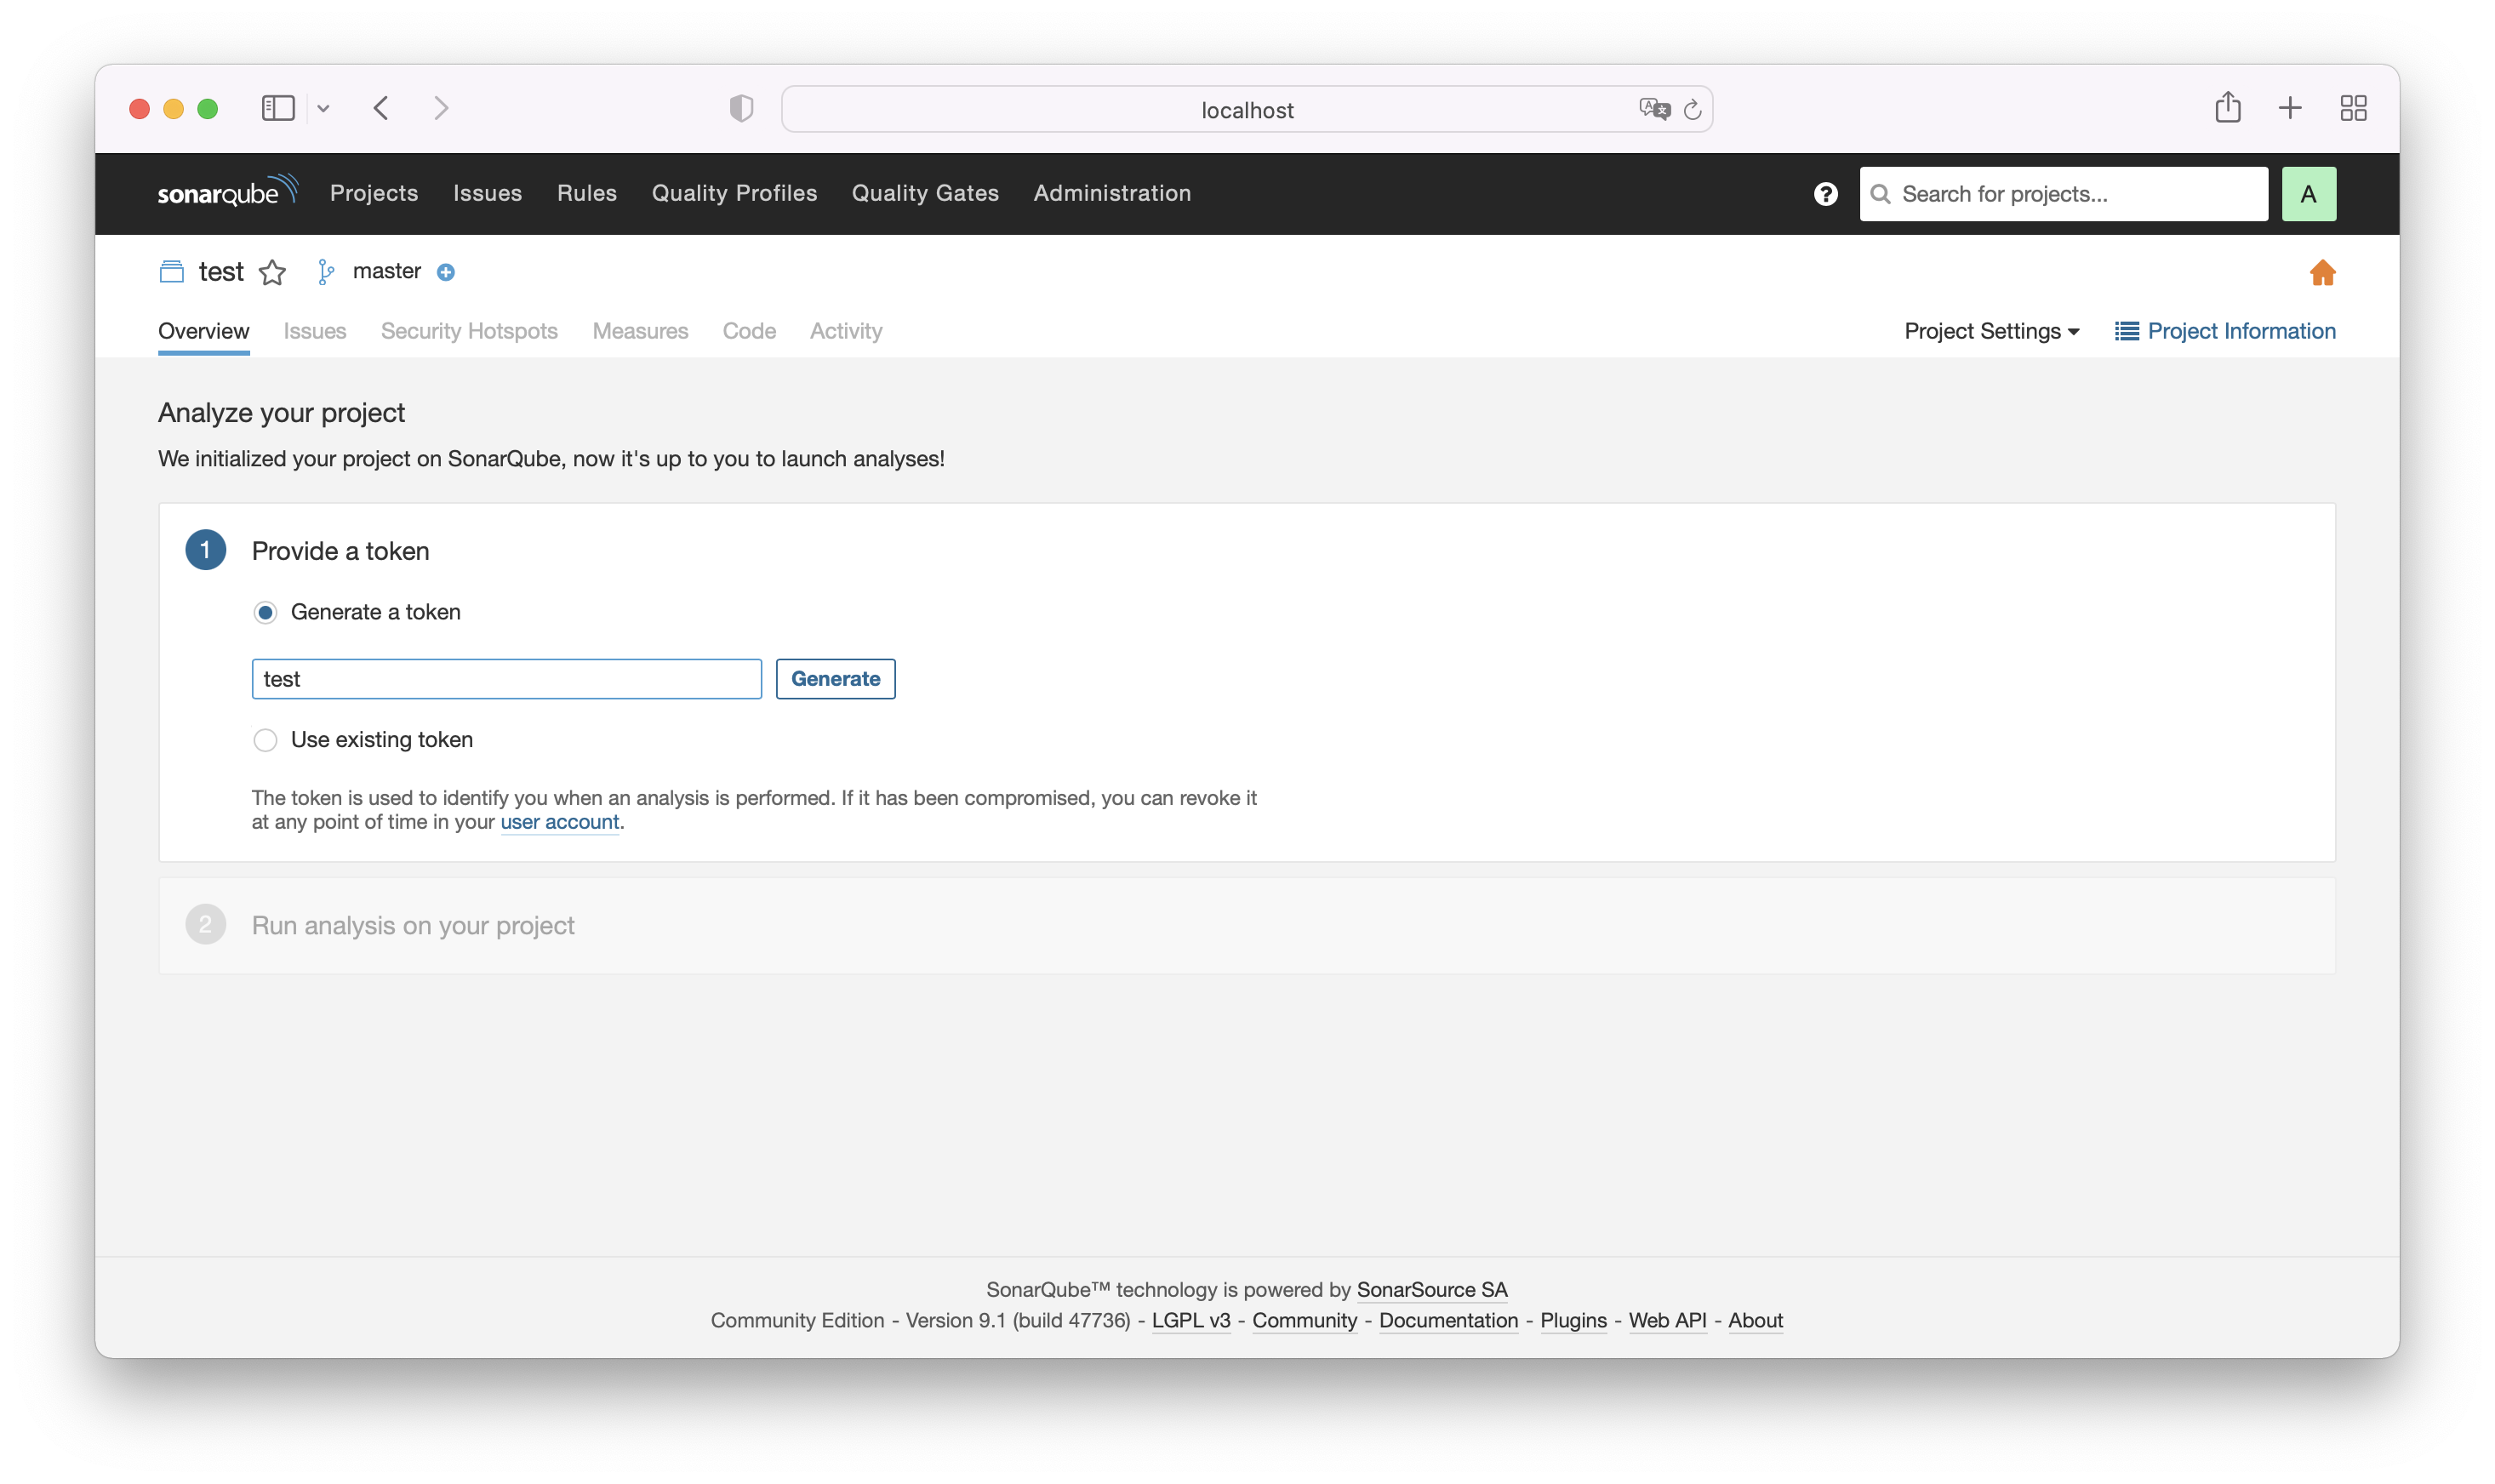Open the Rules menu item
Image resolution: width=2495 pixels, height=1484 pixels.
point(587,193)
